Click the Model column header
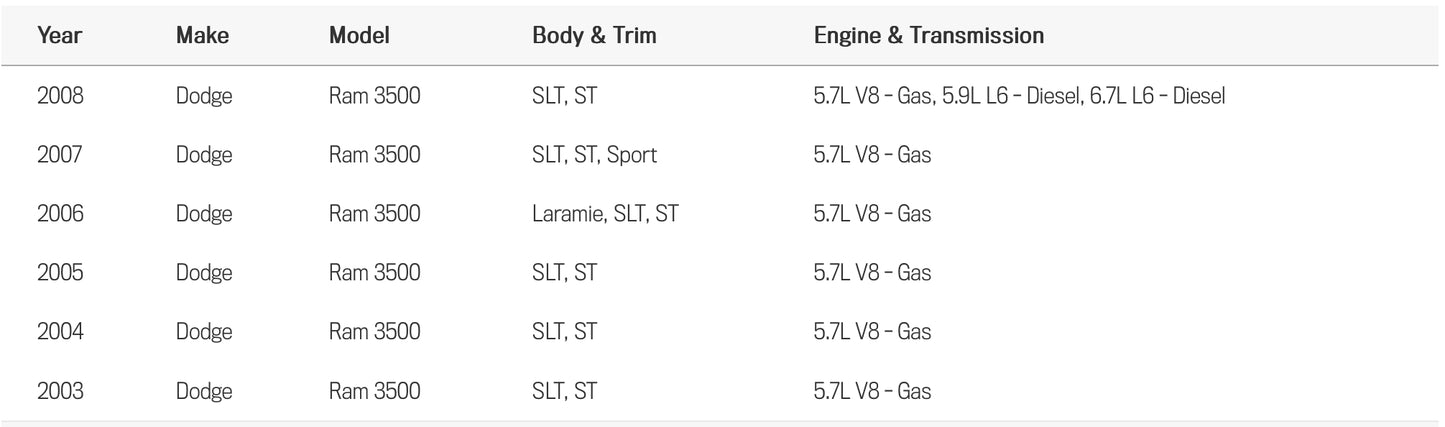 tap(359, 36)
